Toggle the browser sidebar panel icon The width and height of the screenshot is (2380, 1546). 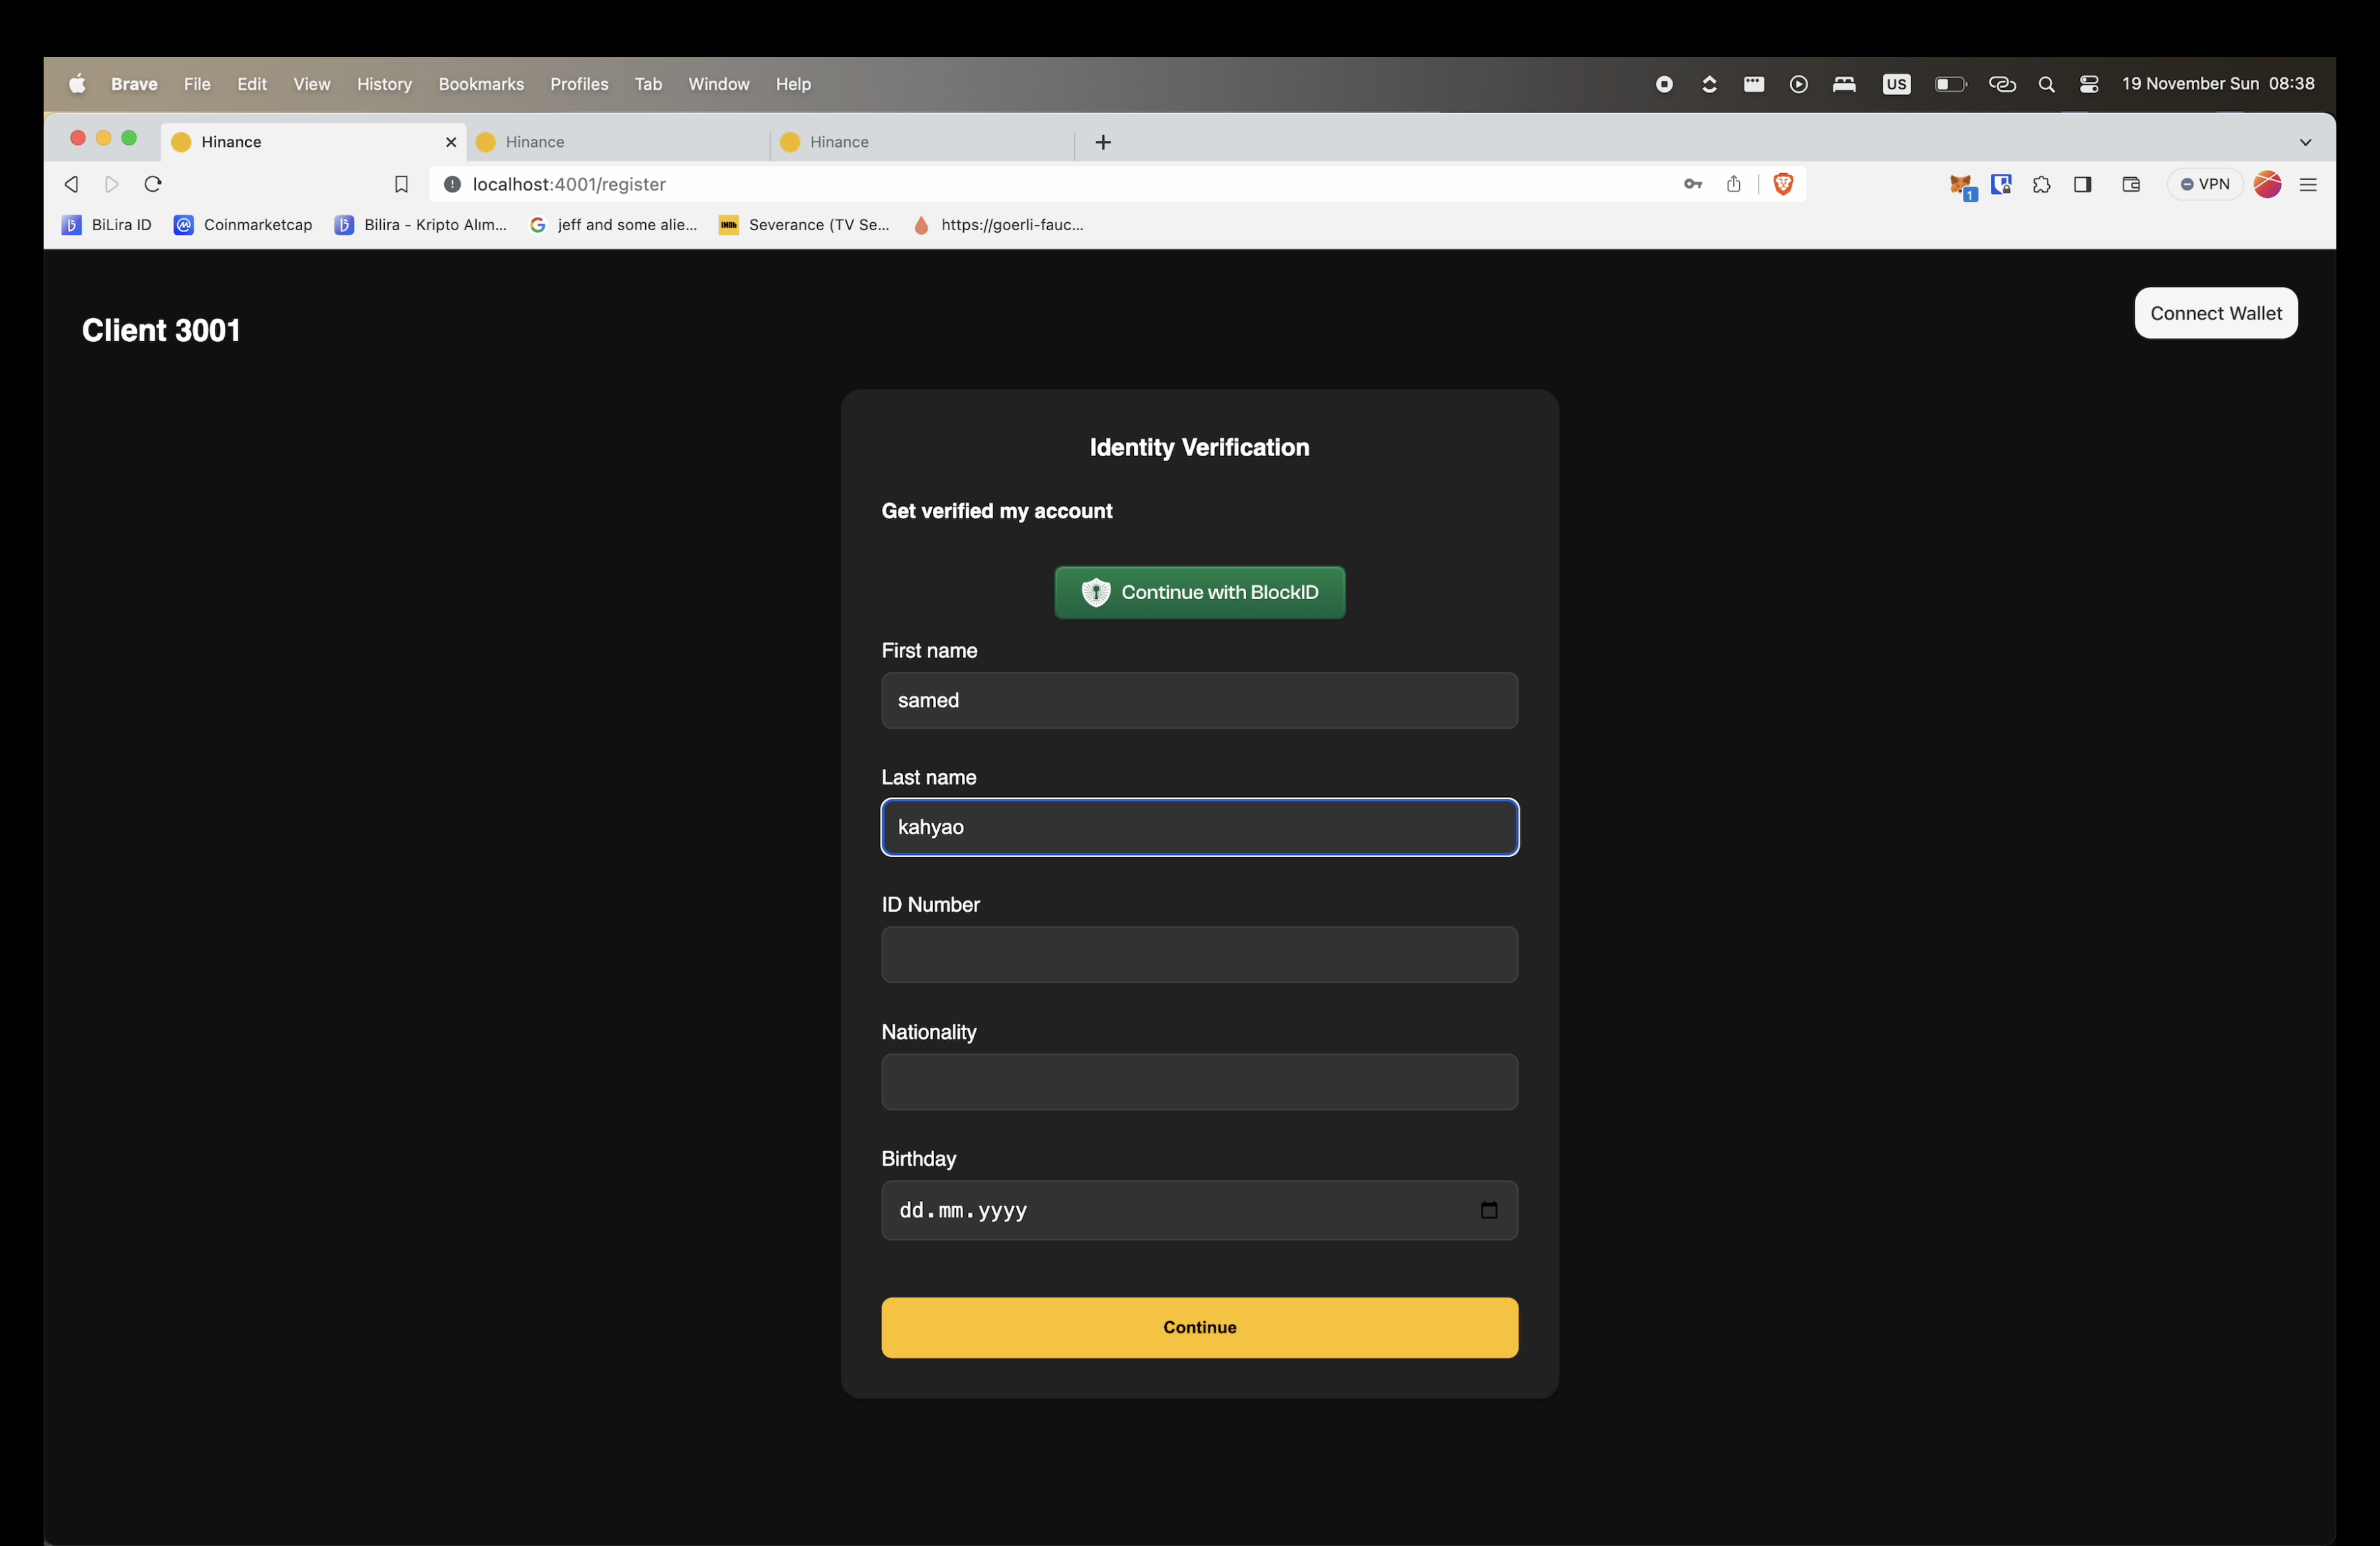coord(2083,184)
